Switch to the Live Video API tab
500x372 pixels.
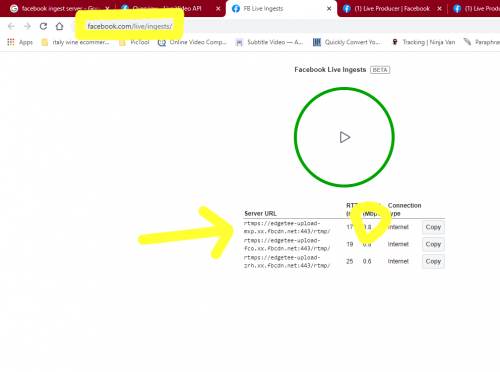[x=168, y=9]
